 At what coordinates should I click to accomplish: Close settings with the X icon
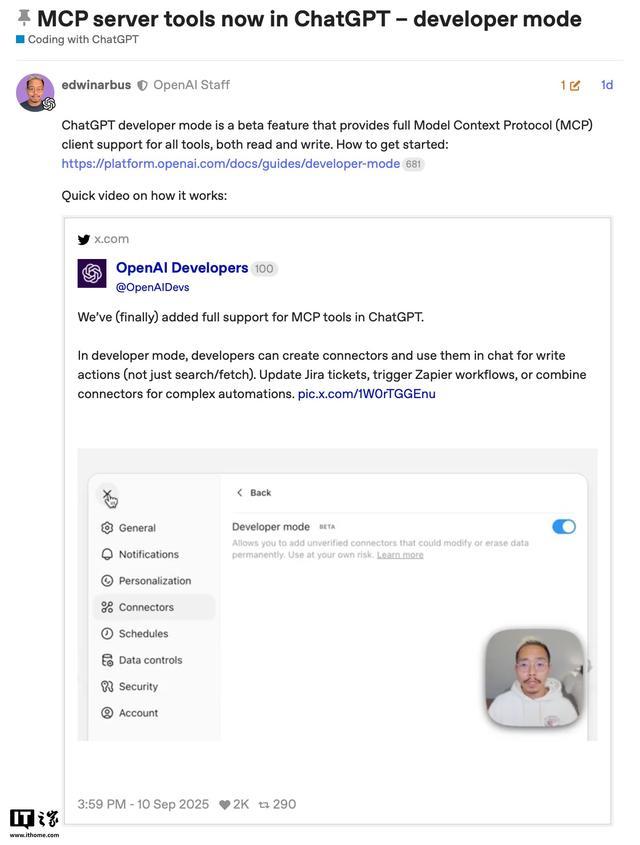[x=107, y=494]
